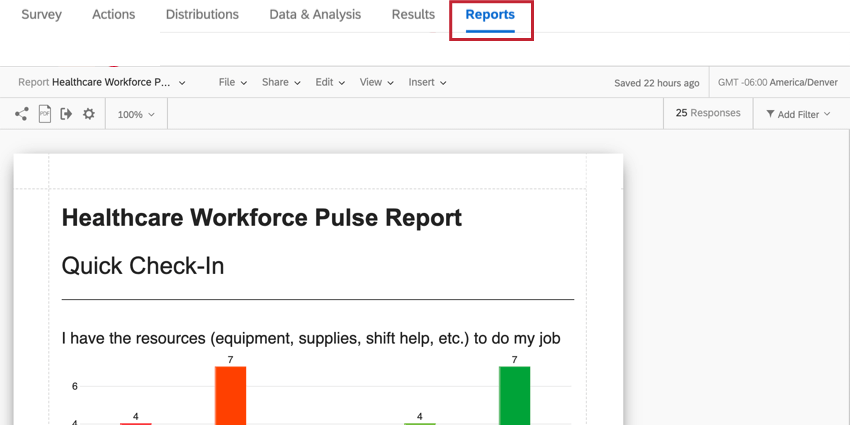850x425 pixels.
Task: Open the Add Filter dropdown
Action: tap(798, 114)
